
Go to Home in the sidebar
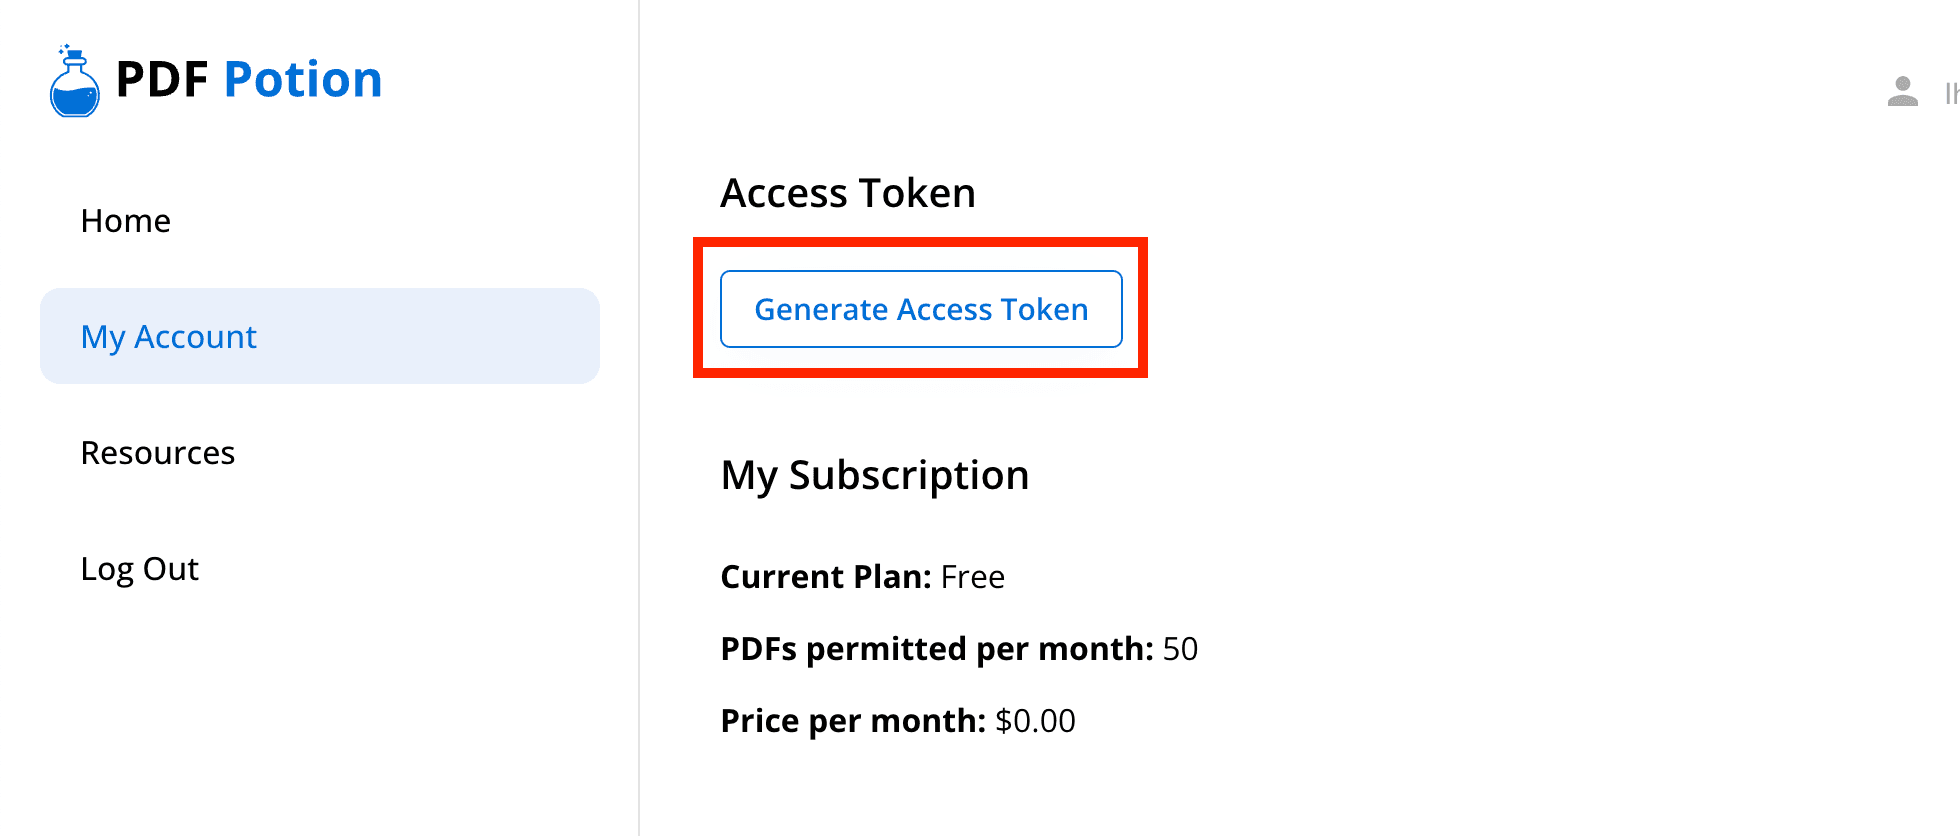126,220
